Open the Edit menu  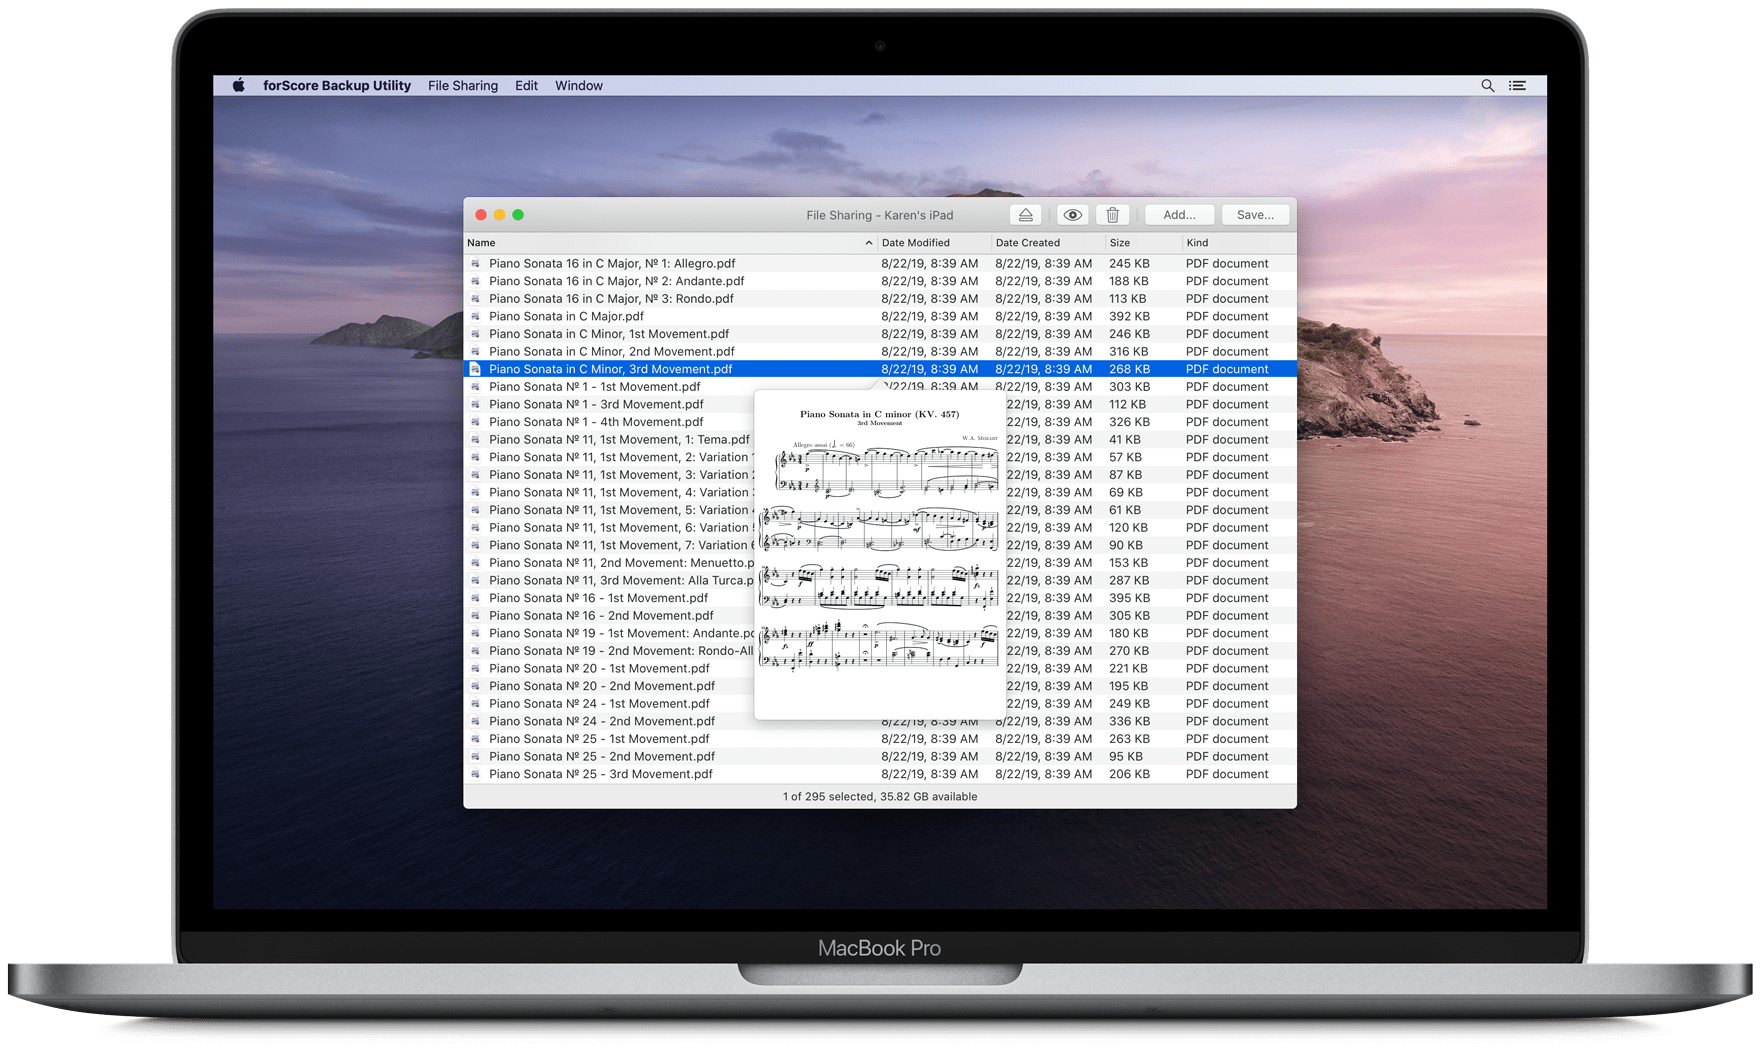526,86
